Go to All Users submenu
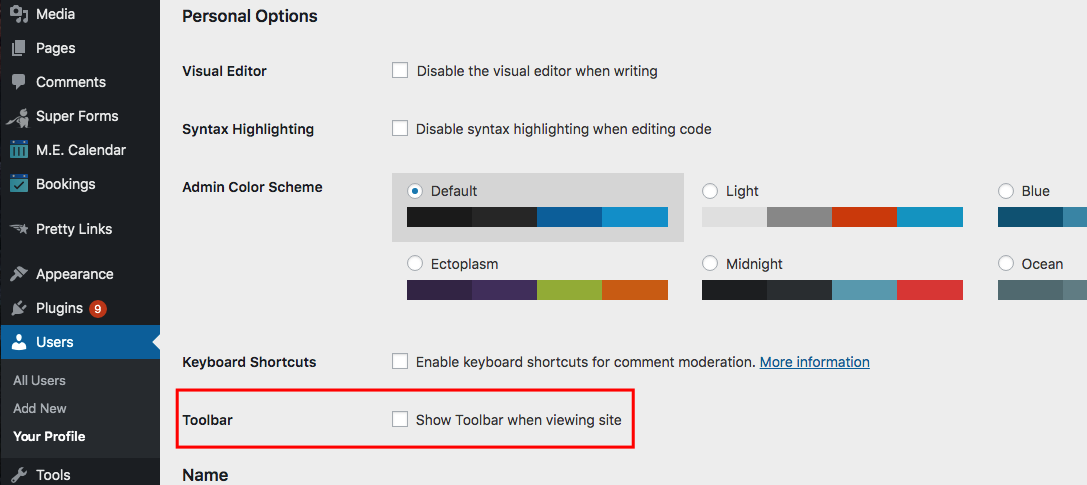Screen dimensions: 1087x485 pos(40,380)
